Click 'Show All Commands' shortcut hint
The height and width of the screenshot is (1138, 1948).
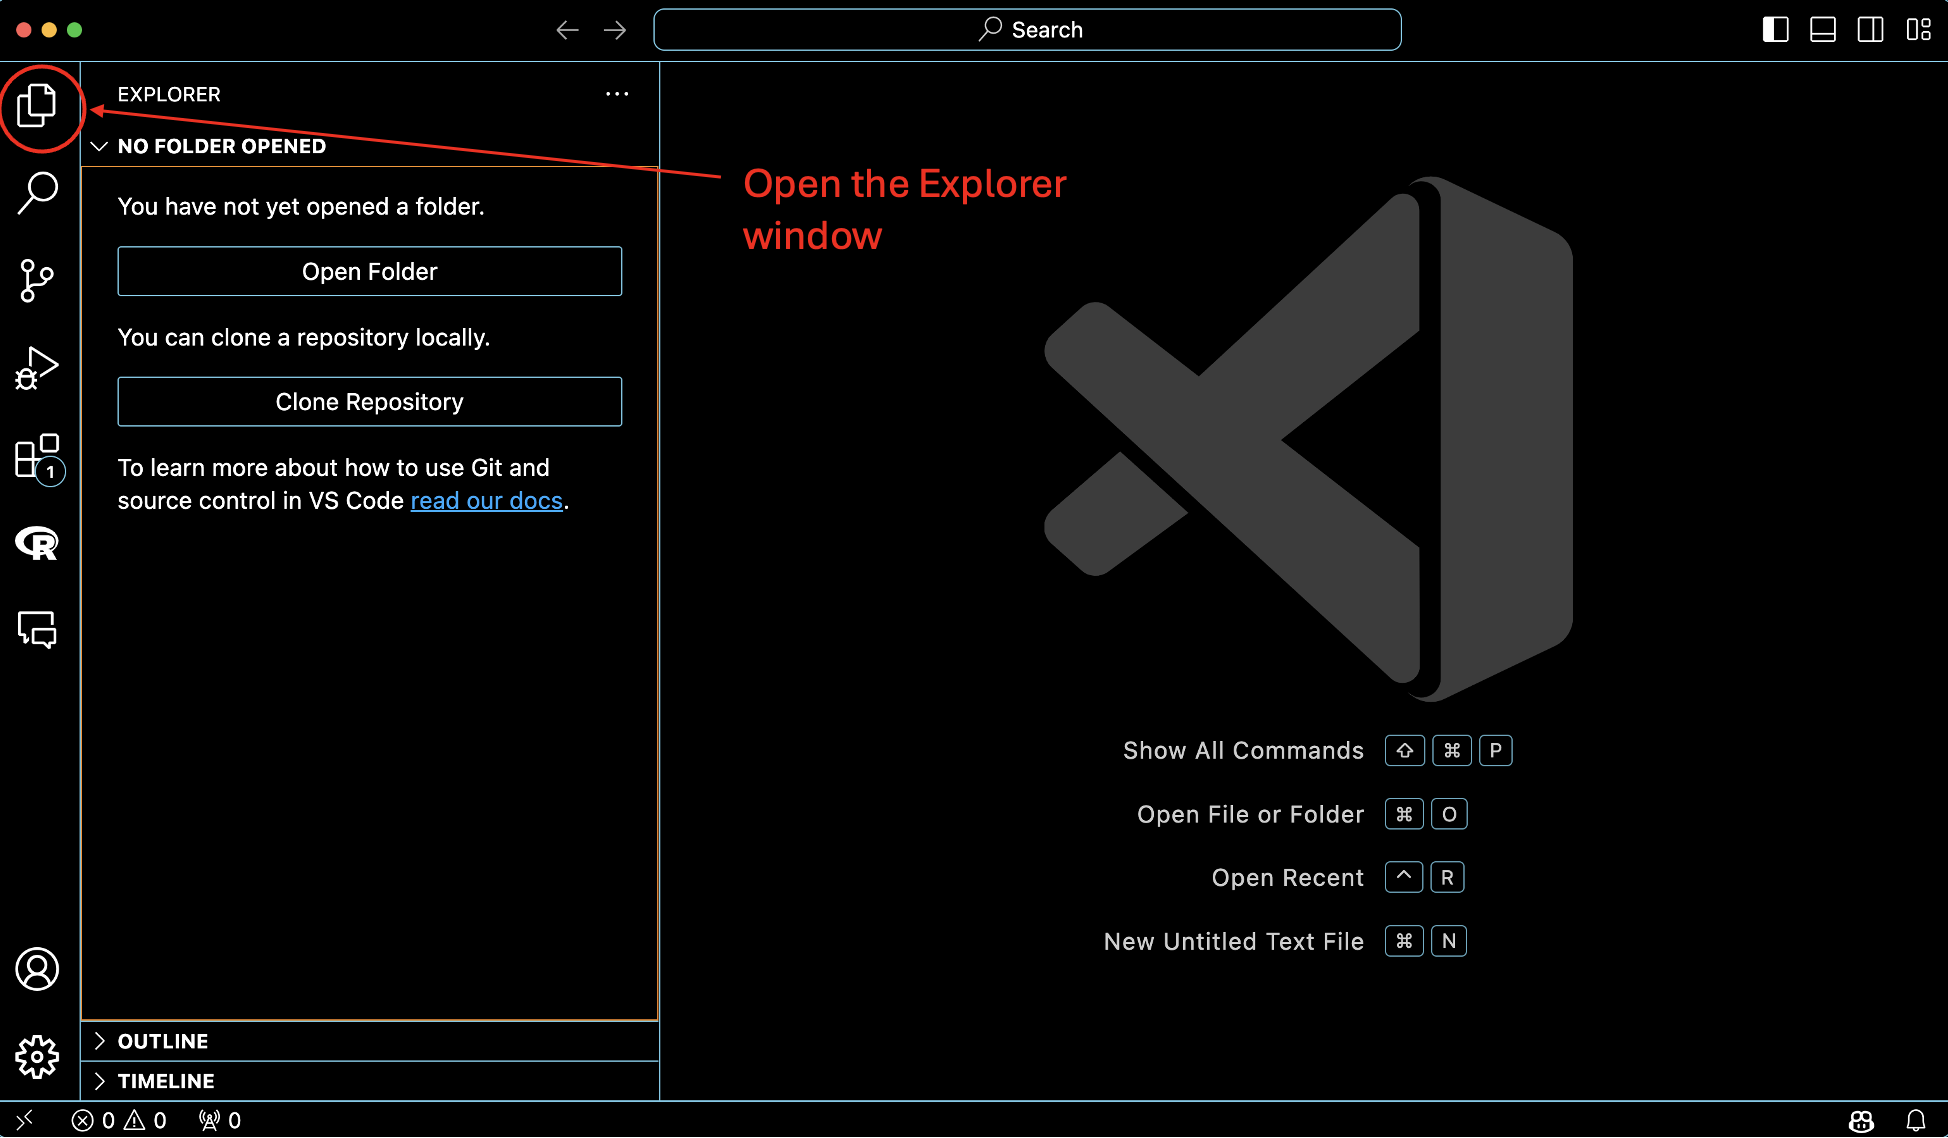click(1243, 751)
